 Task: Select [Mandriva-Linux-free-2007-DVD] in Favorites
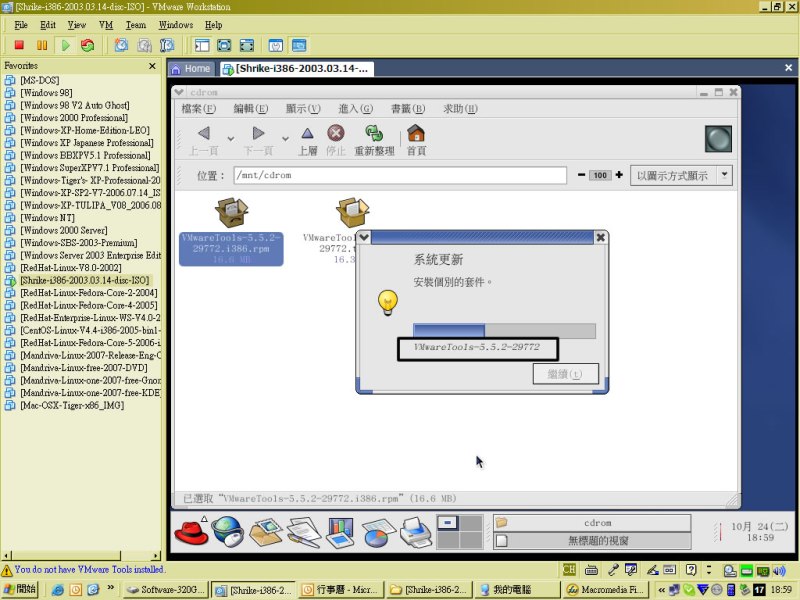(84, 367)
